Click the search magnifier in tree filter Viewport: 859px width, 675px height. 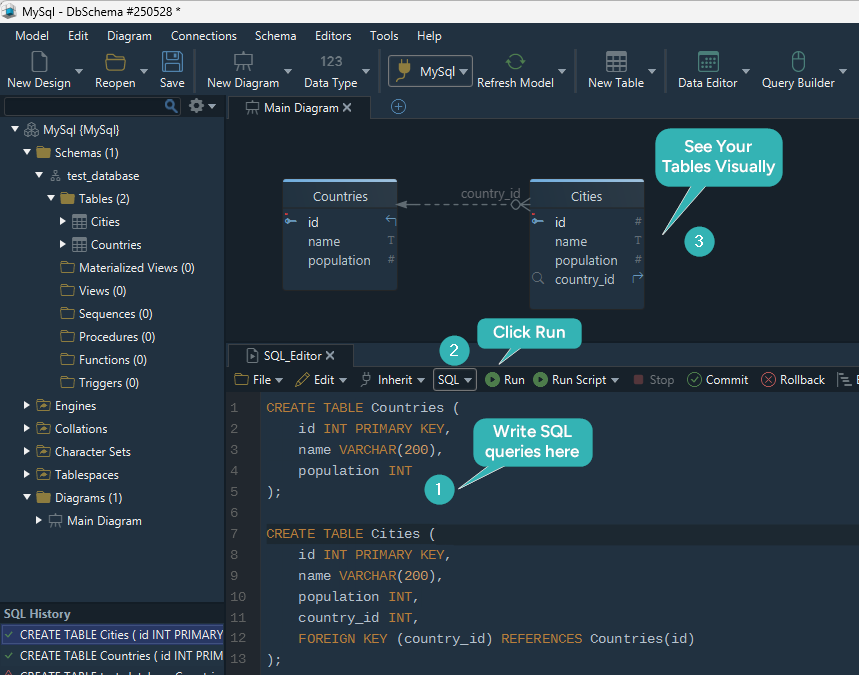[x=171, y=106]
